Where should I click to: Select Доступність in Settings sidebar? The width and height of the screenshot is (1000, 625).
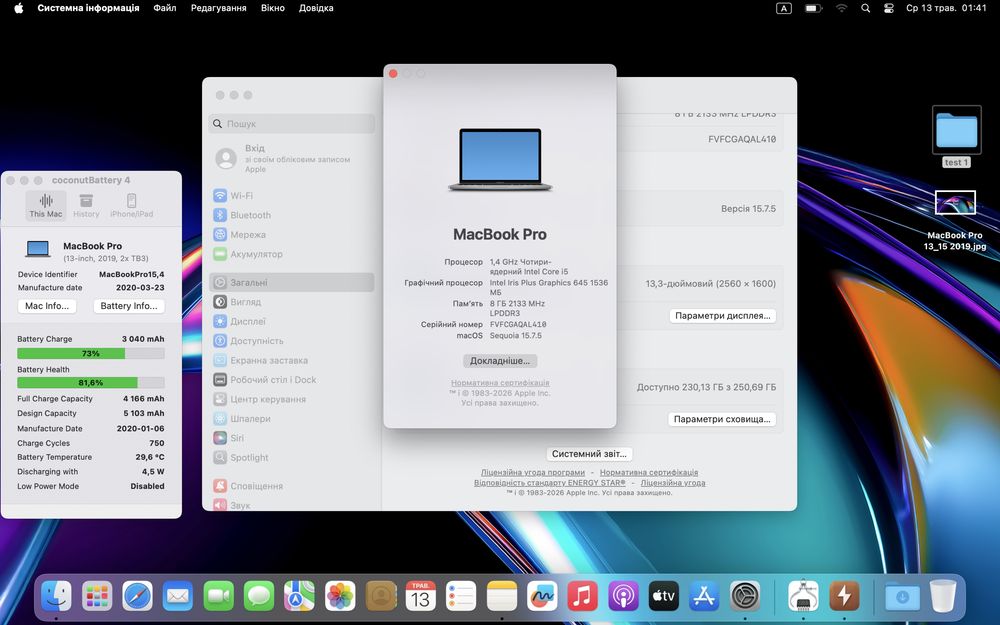click(291, 341)
